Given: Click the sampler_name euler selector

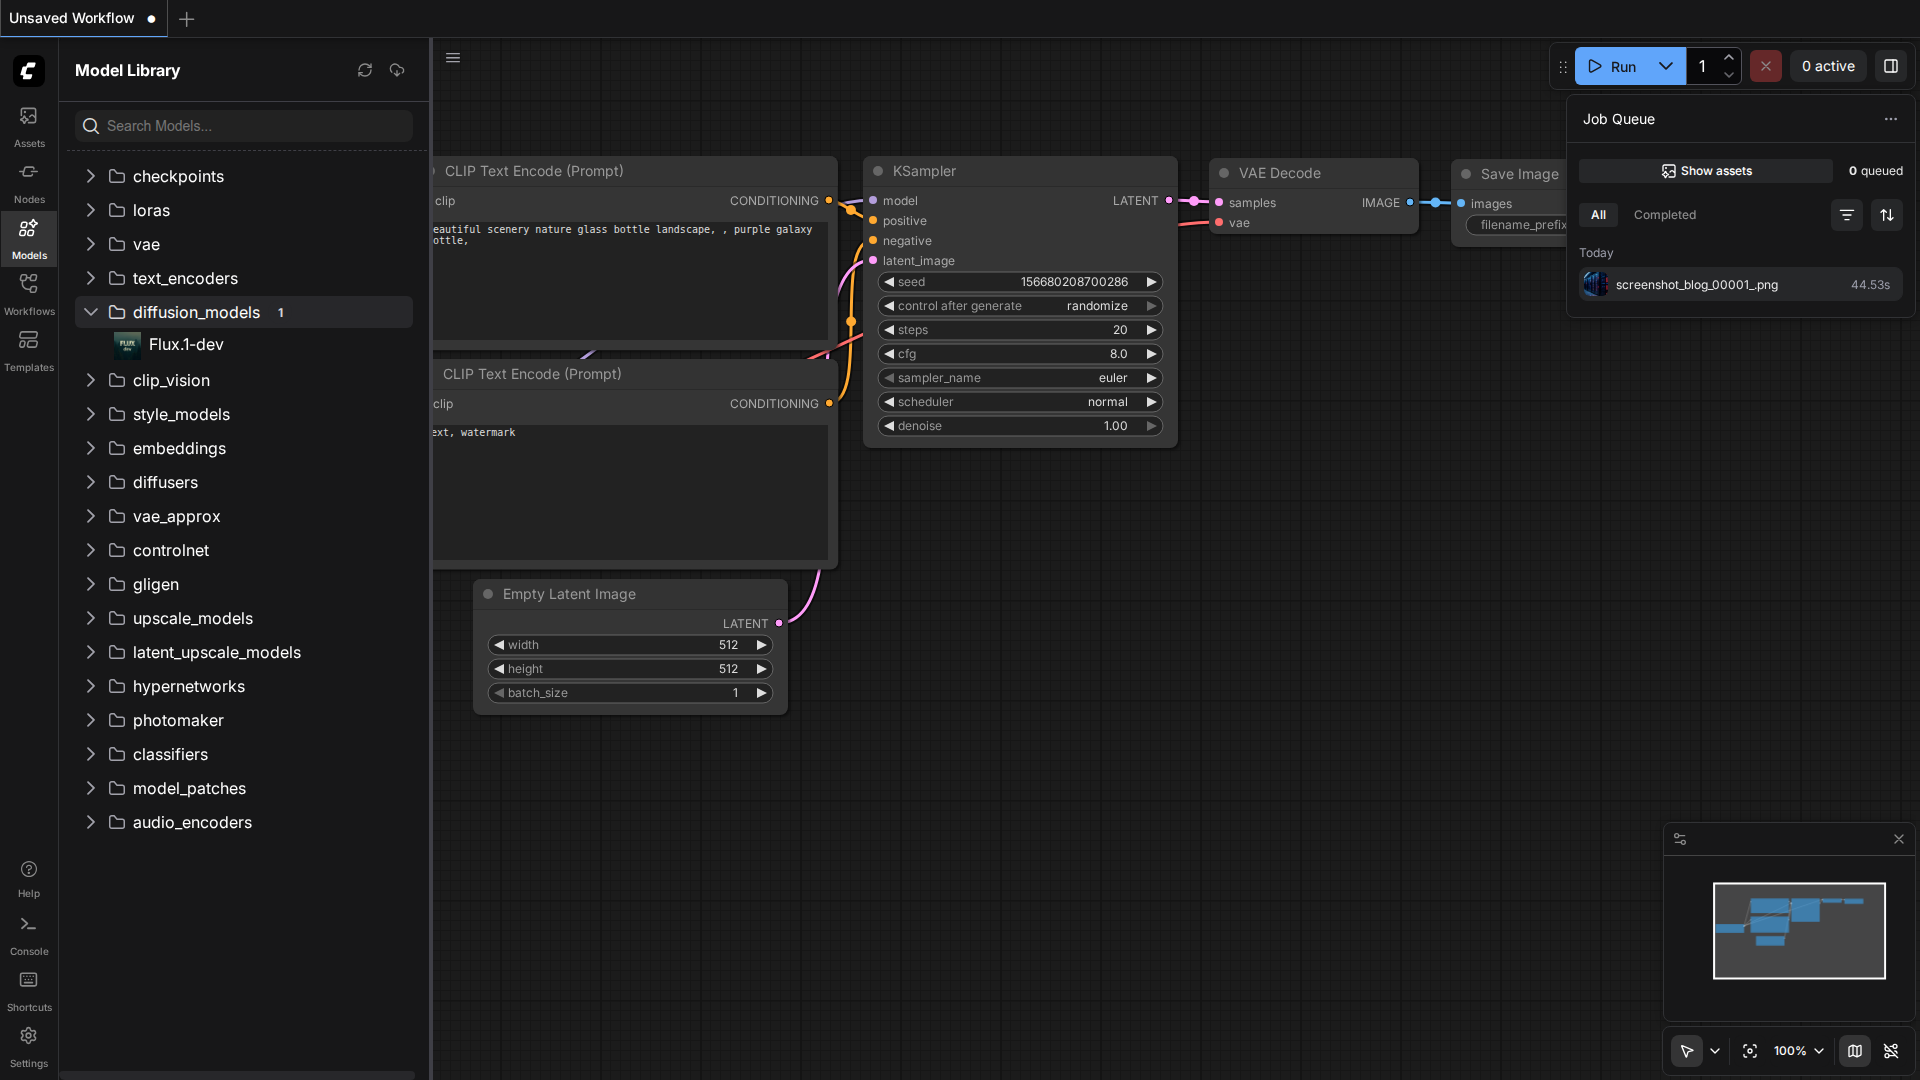Looking at the screenshot, I should click(x=1020, y=378).
